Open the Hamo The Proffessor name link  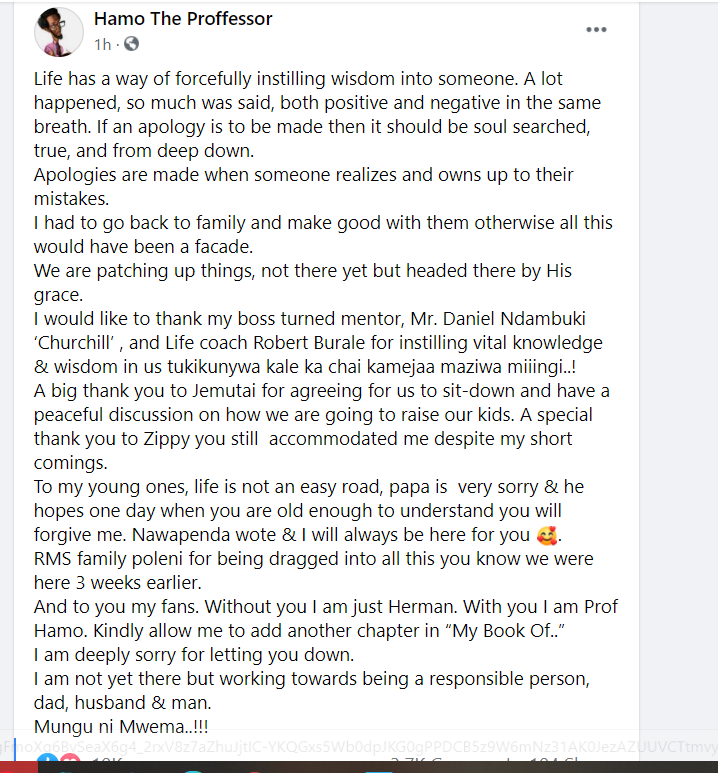point(183,19)
